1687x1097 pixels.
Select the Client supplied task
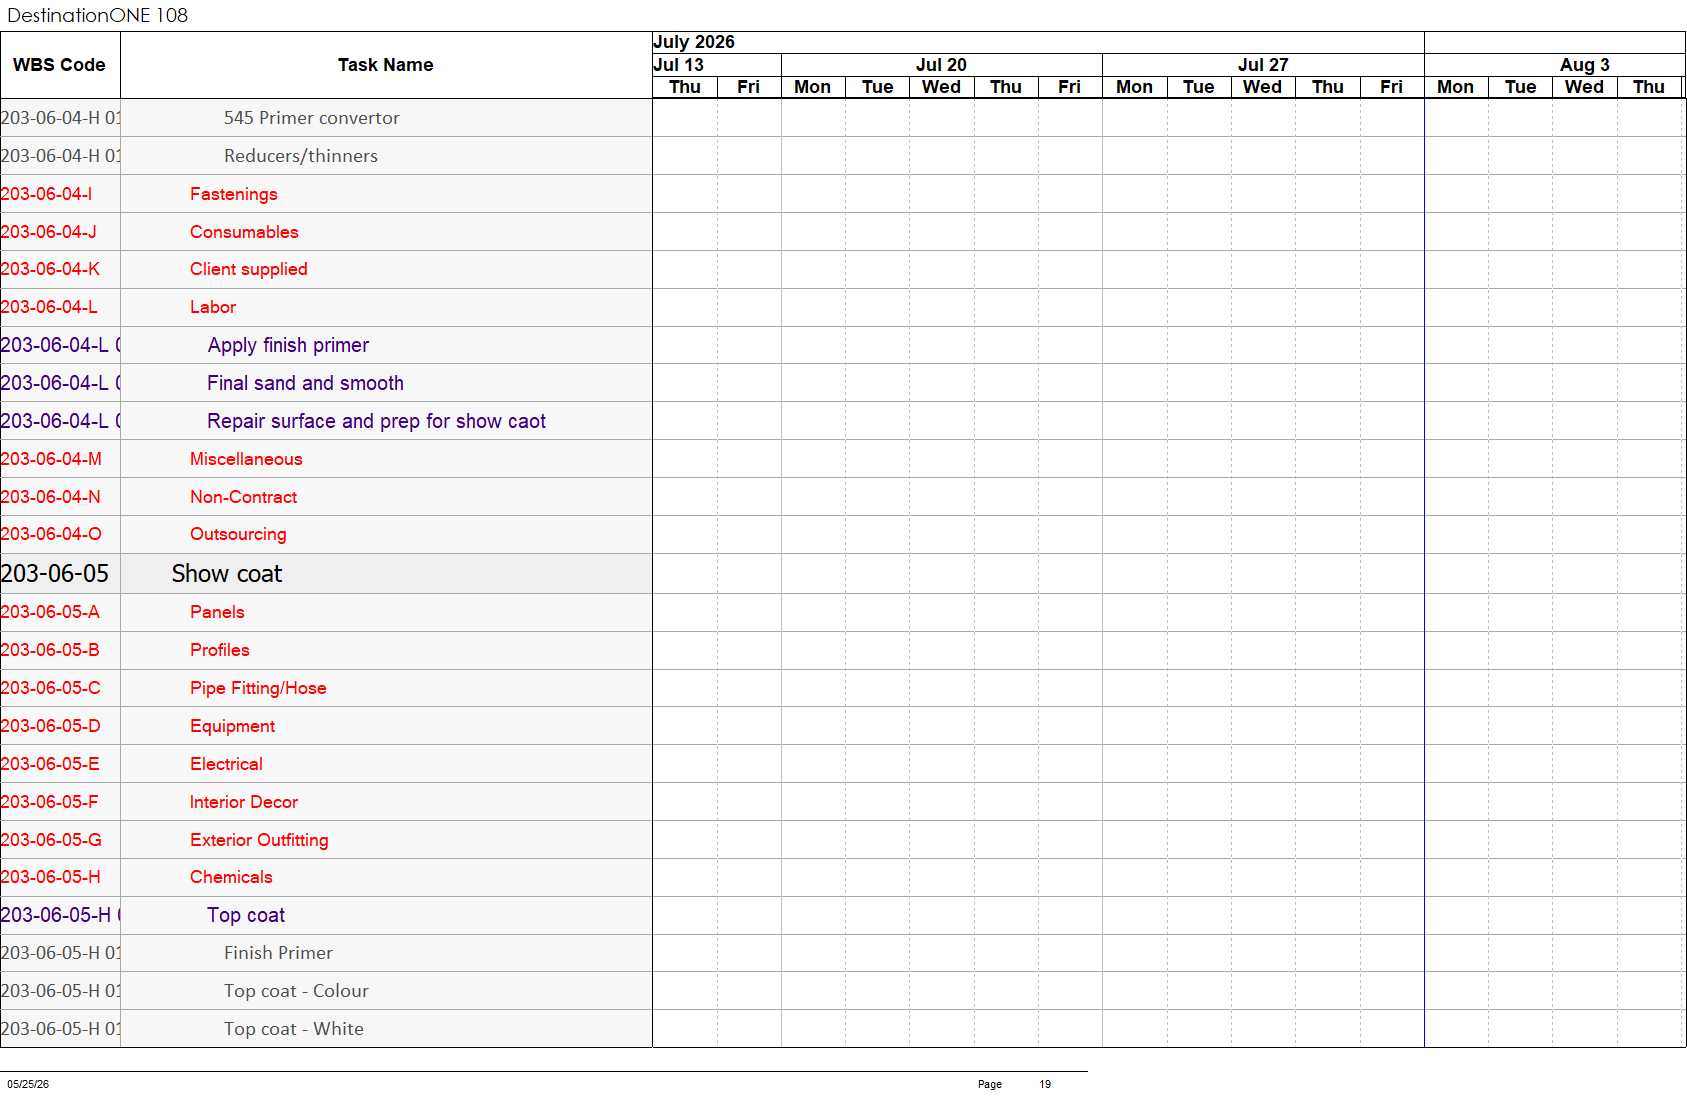(249, 269)
